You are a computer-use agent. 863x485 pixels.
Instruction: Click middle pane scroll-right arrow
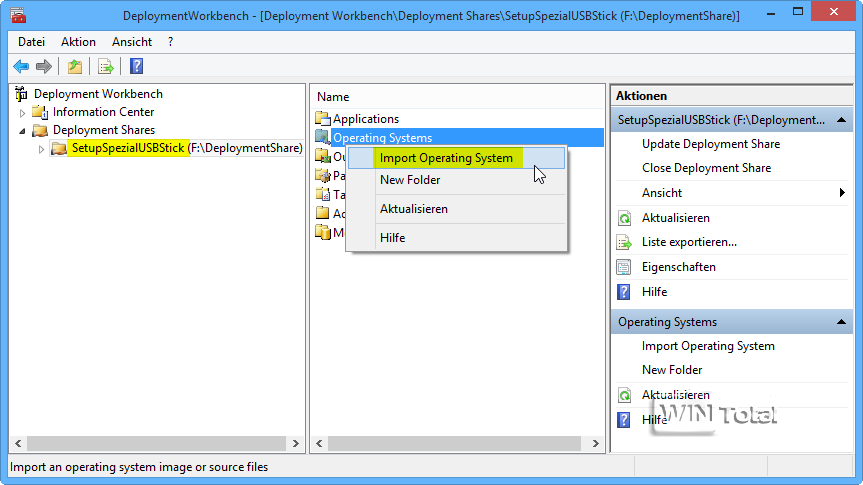[595, 443]
